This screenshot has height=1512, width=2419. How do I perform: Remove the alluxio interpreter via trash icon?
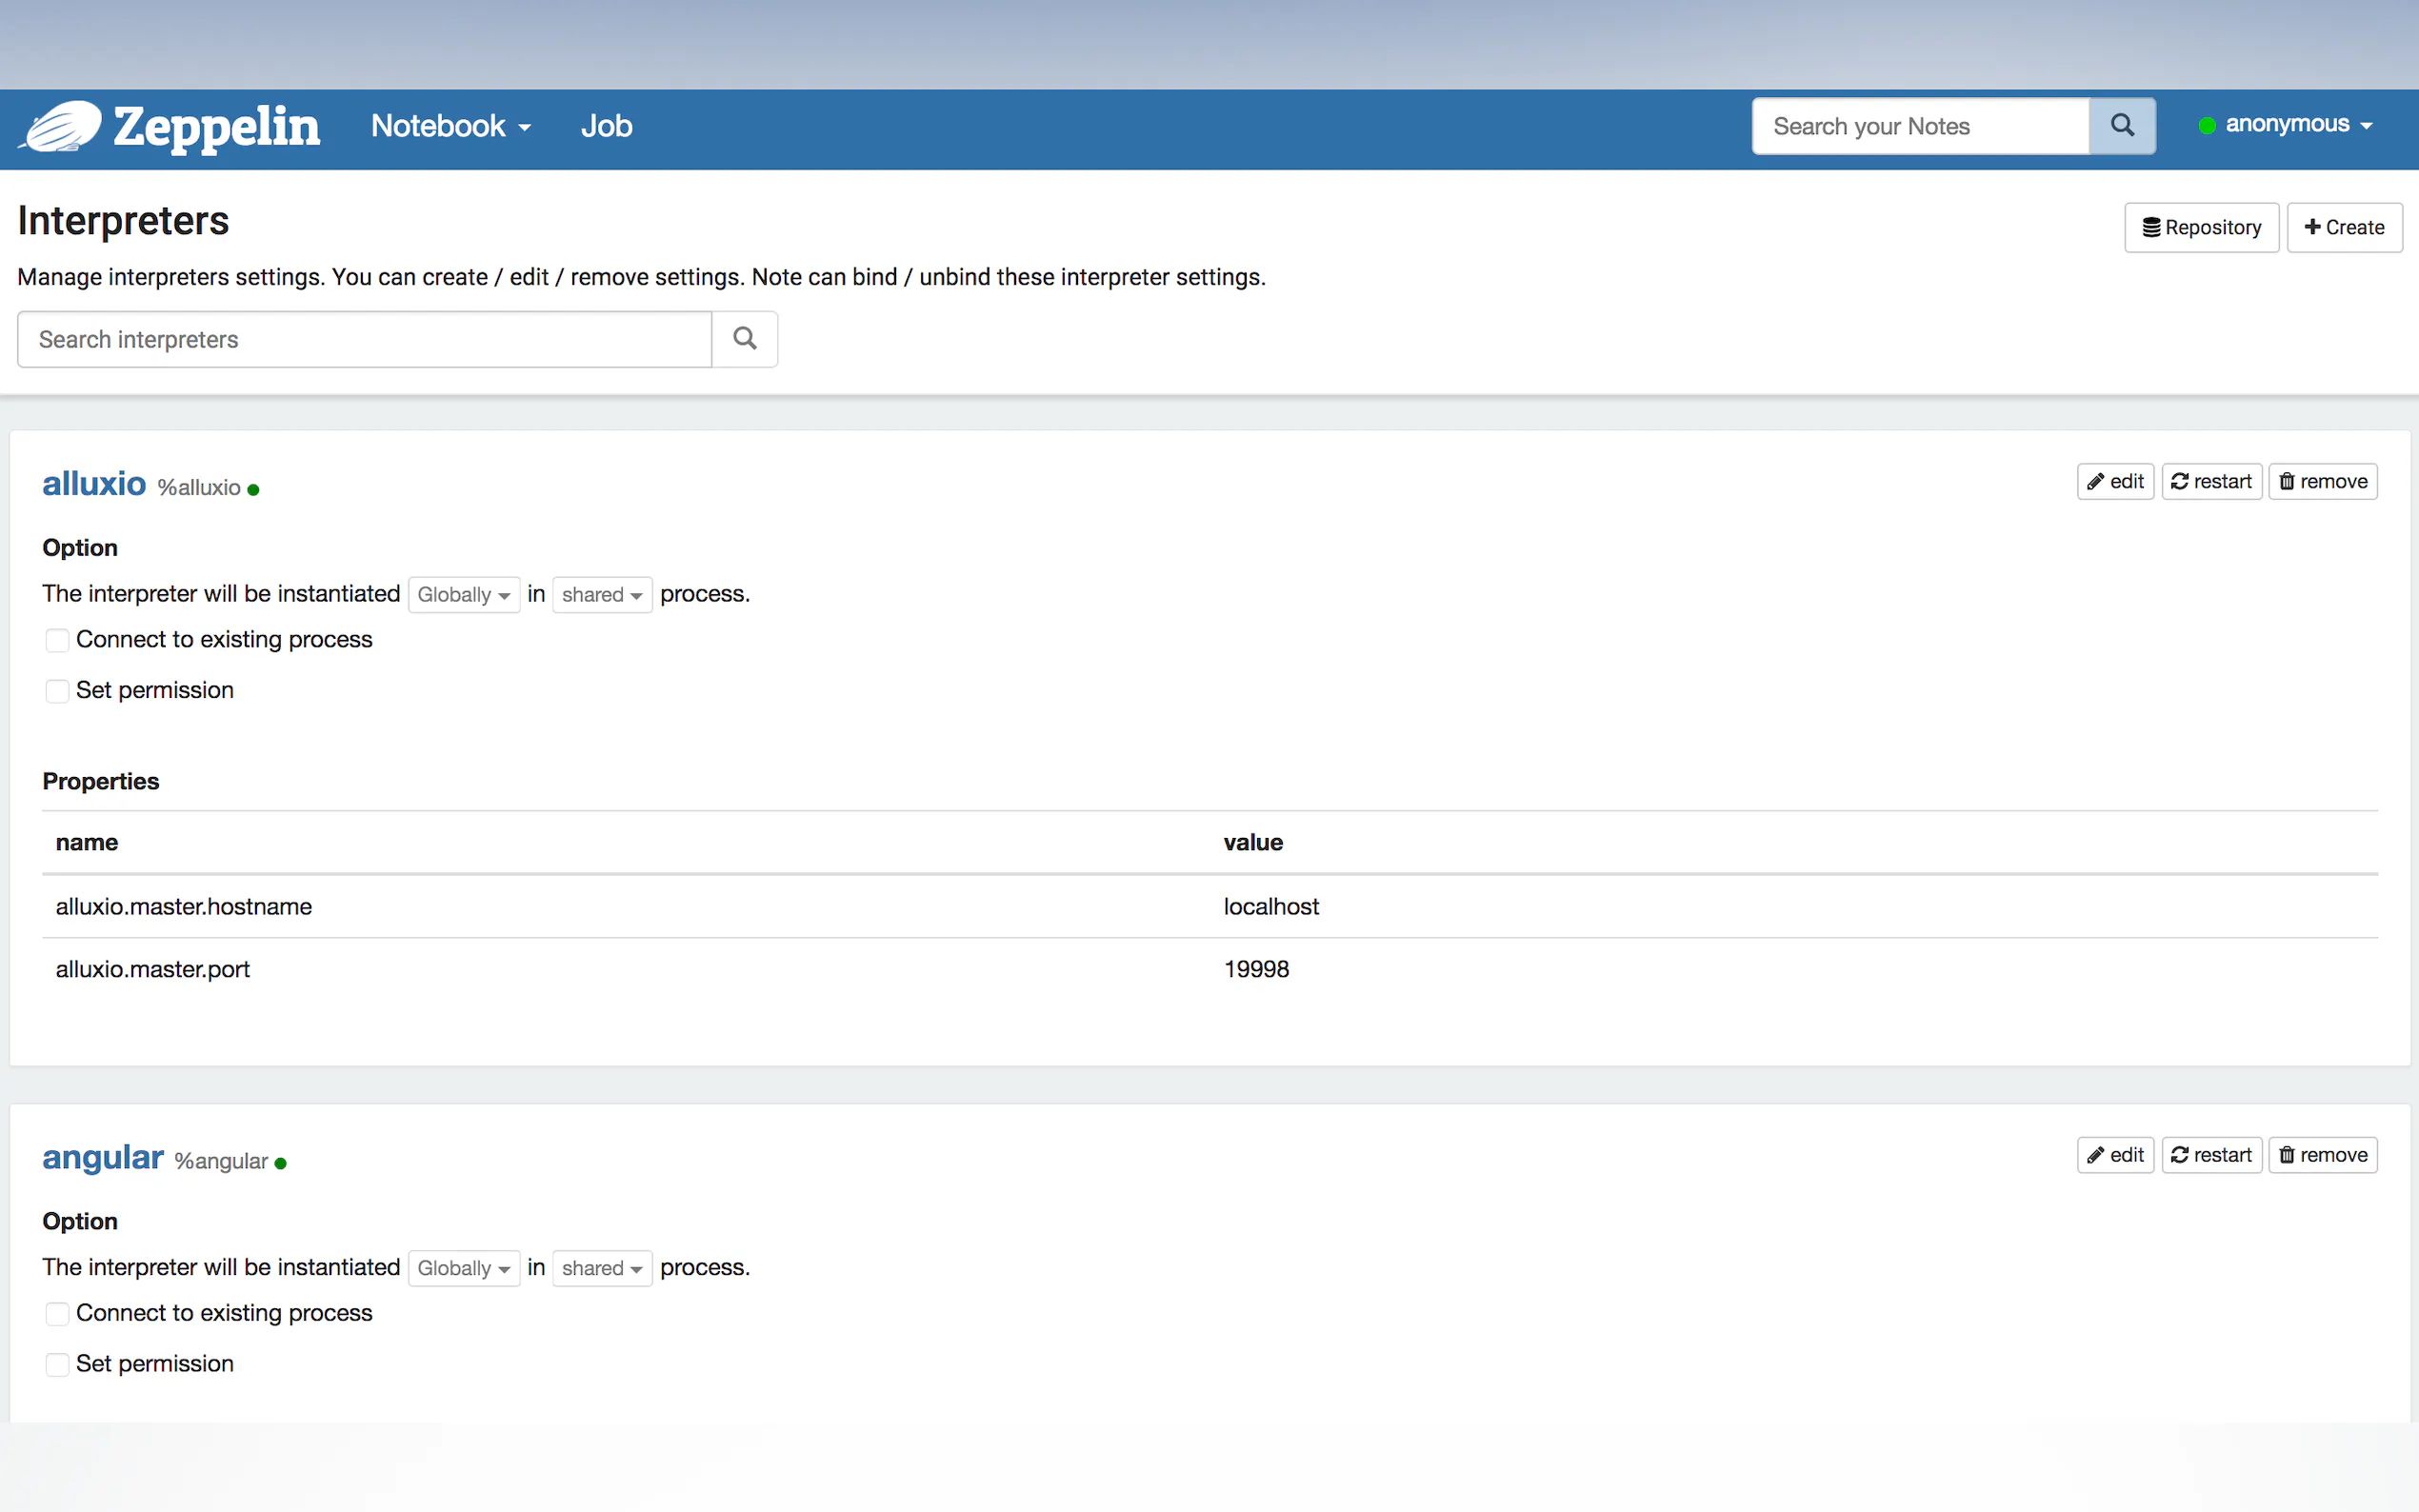coord(2287,482)
